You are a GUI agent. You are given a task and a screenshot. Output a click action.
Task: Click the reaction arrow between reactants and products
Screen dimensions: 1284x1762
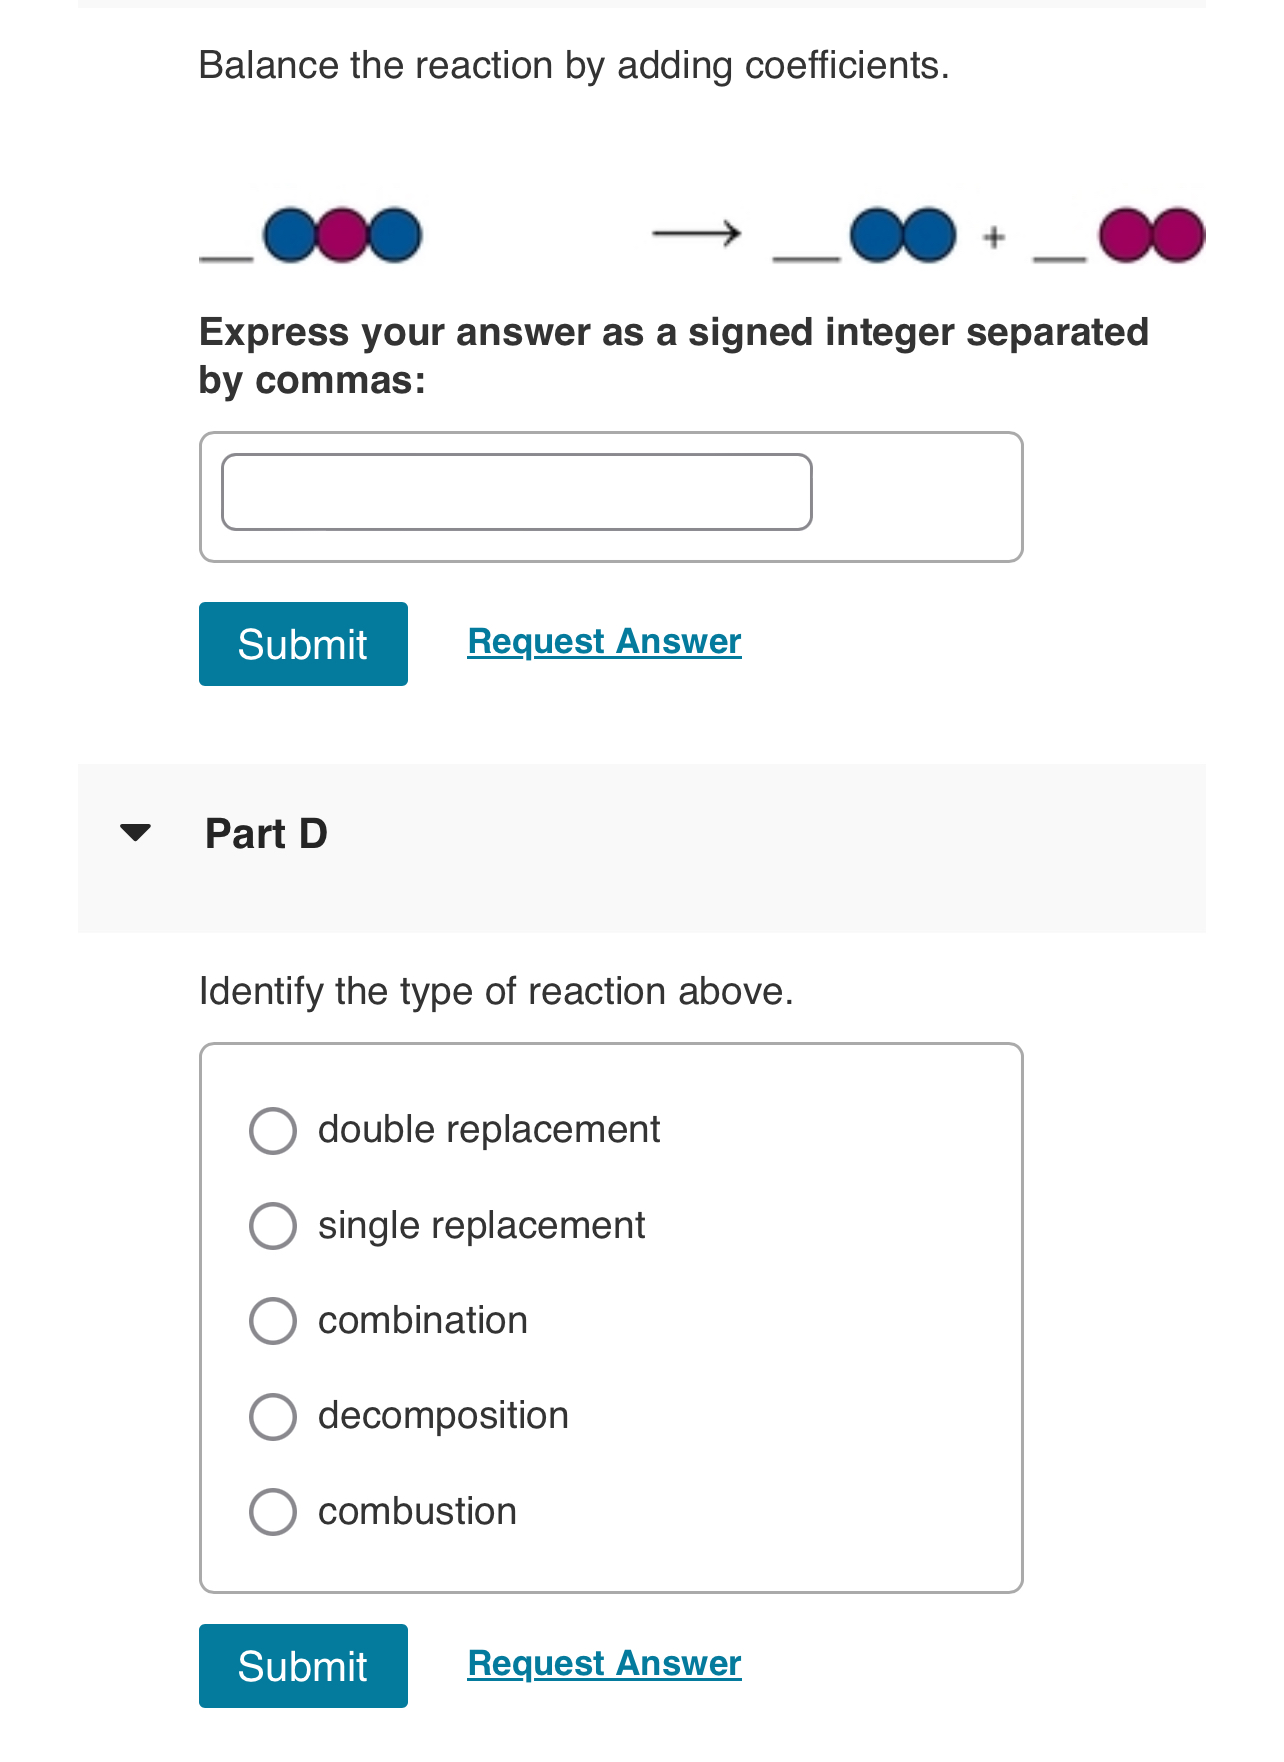coord(695,233)
